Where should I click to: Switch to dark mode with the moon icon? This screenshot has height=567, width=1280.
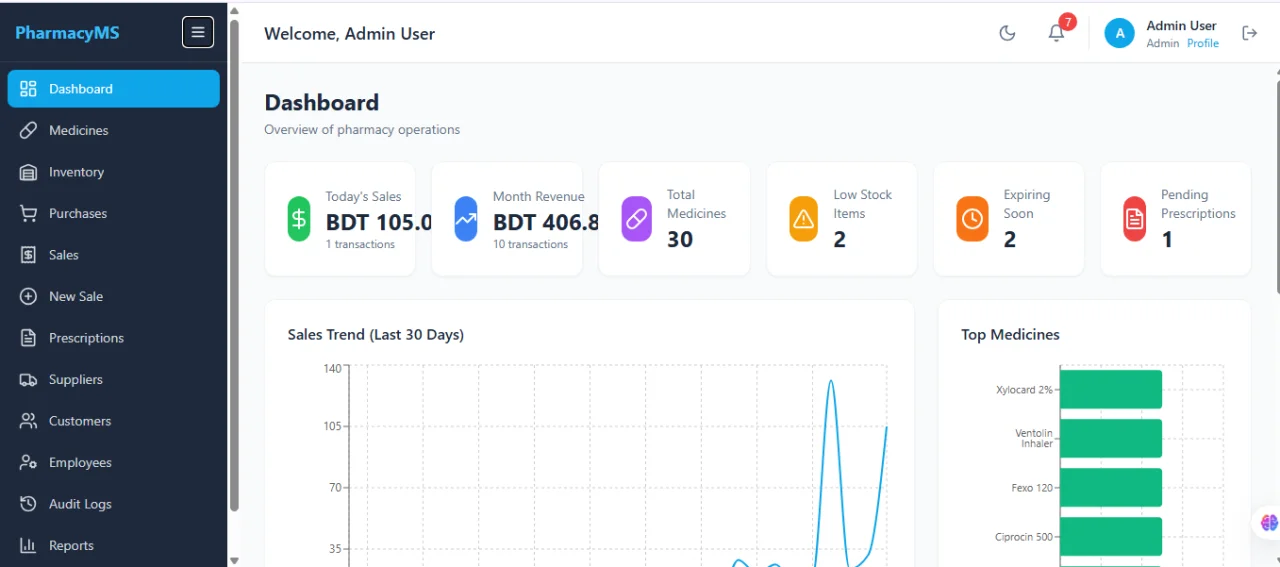pyautogui.click(x=1007, y=33)
